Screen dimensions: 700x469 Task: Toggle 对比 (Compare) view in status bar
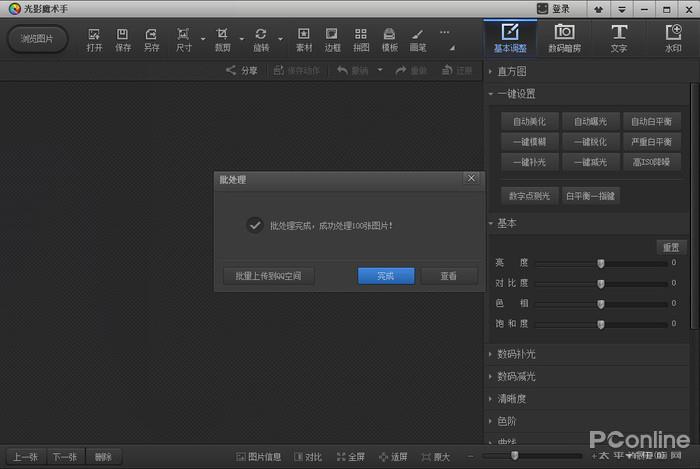[x=307, y=457]
